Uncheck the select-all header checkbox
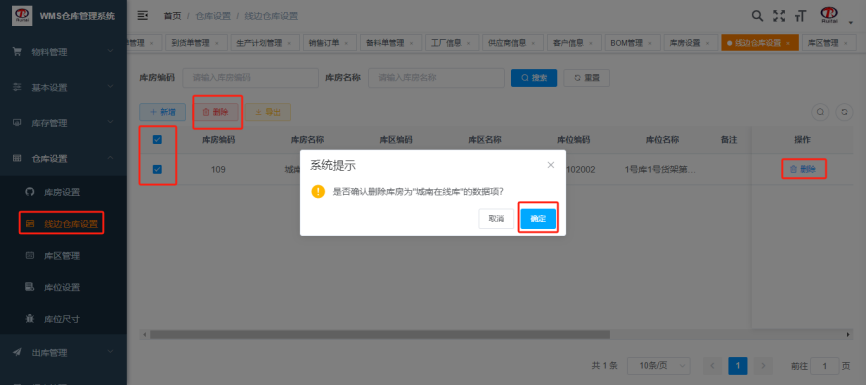Screen dimensions: 866x385 coord(157,140)
